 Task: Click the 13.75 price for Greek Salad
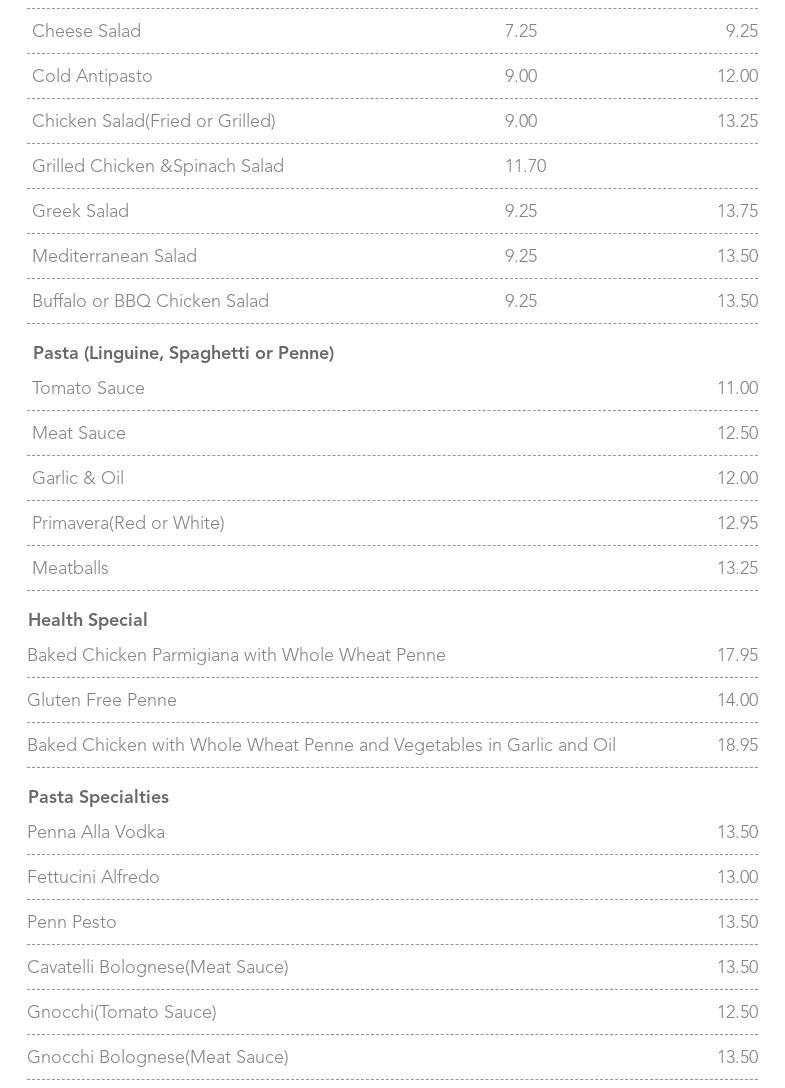pos(737,211)
